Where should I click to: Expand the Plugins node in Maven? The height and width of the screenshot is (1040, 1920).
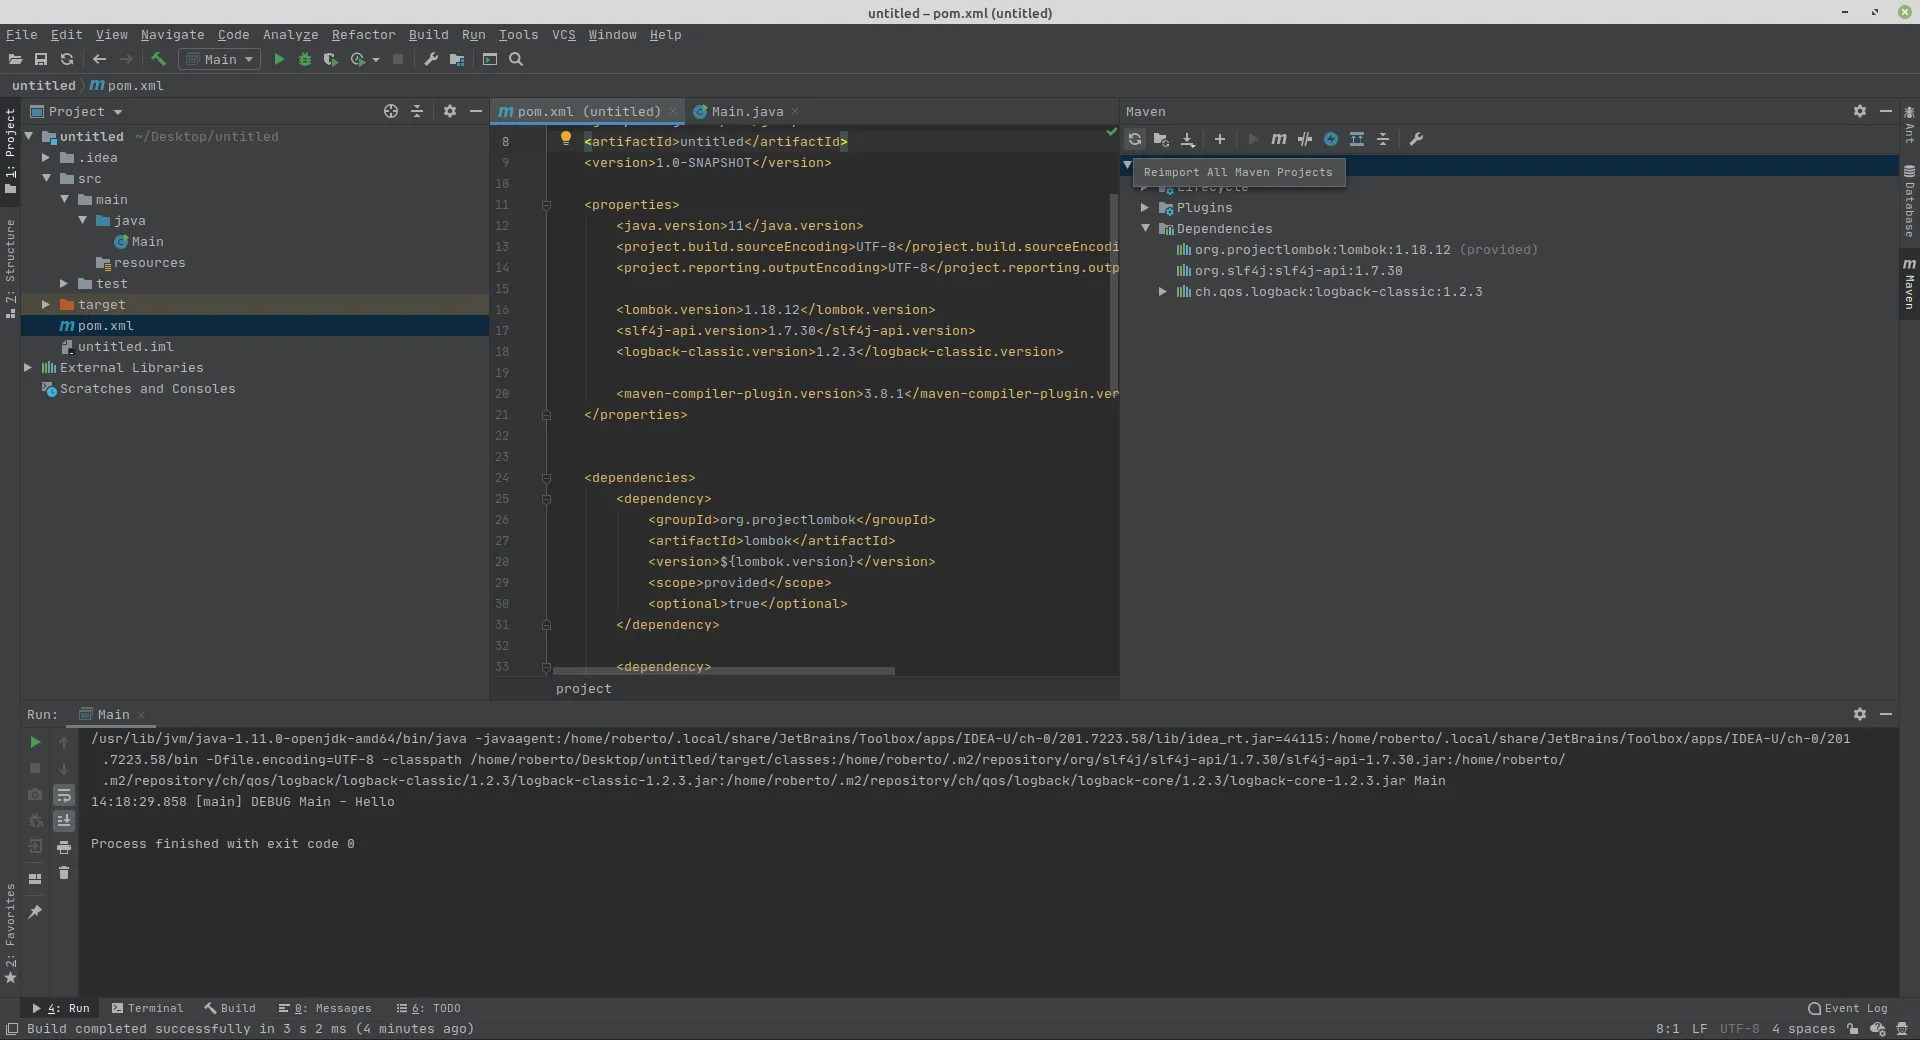pos(1145,208)
